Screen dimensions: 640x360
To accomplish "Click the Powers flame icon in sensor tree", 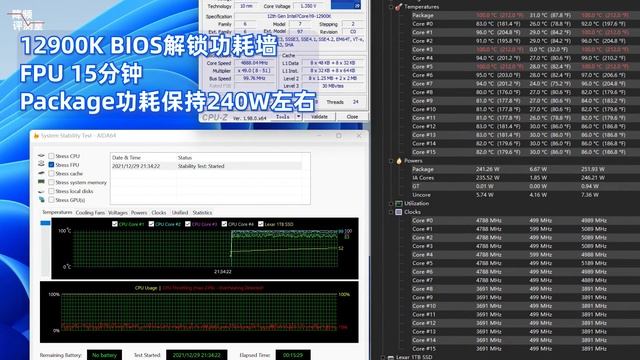I will click(x=399, y=161).
